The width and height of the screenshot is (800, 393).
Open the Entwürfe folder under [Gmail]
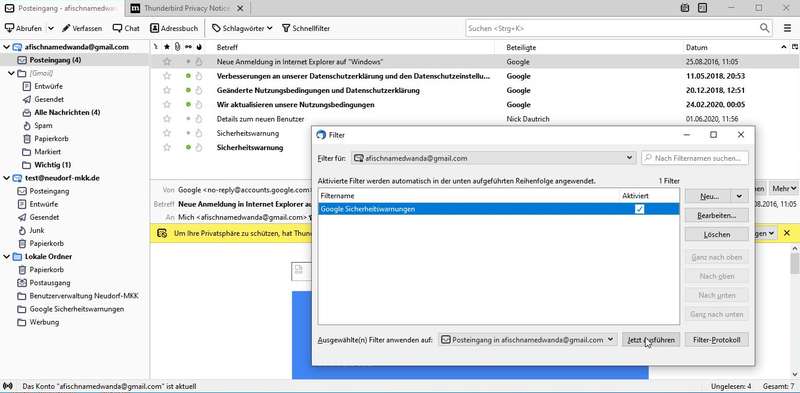pos(48,86)
